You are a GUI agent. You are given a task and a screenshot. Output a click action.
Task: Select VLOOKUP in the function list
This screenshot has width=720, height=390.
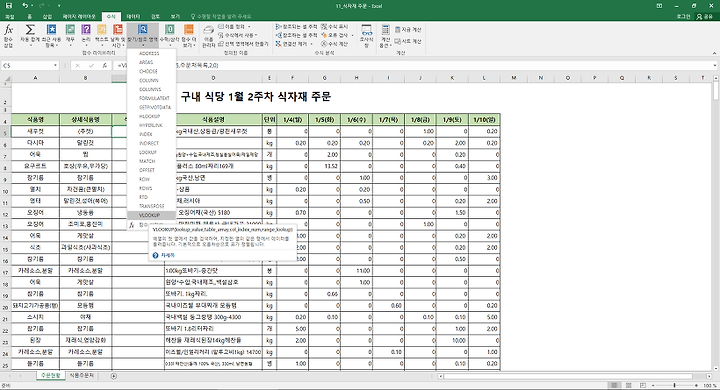coord(151,215)
